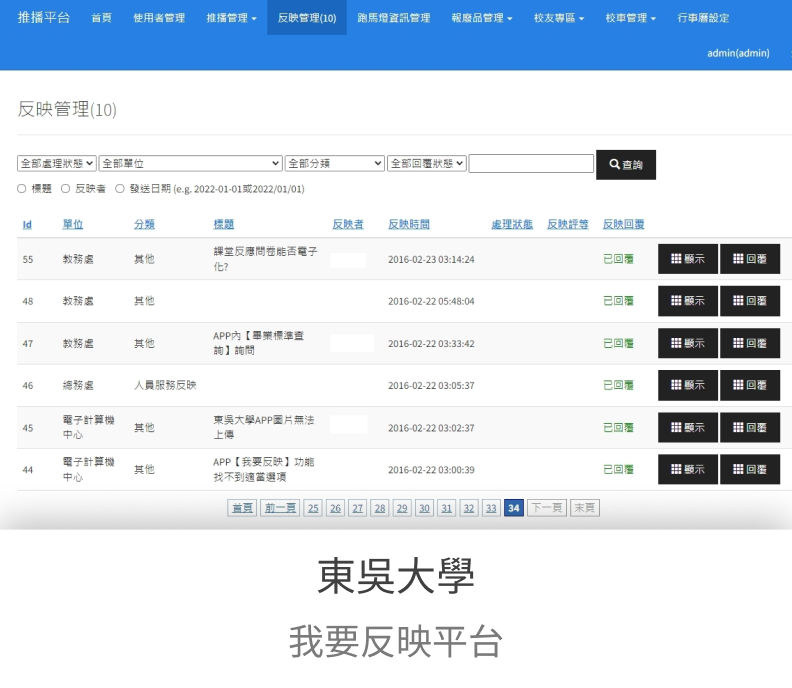Expand the 推播管理 menu
This screenshot has width=792, height=688.
pos(231,18)
